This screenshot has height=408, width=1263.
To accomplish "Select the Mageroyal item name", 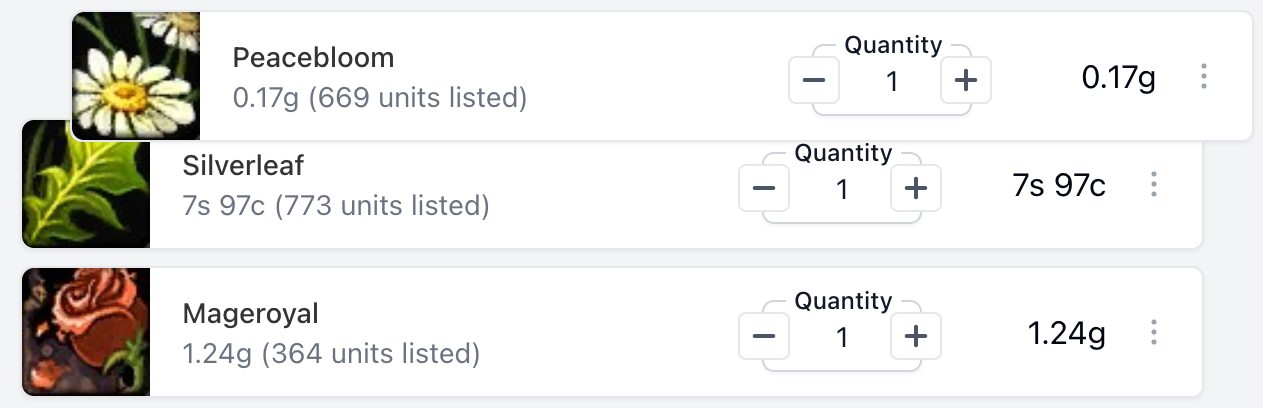I will [250, 313].
